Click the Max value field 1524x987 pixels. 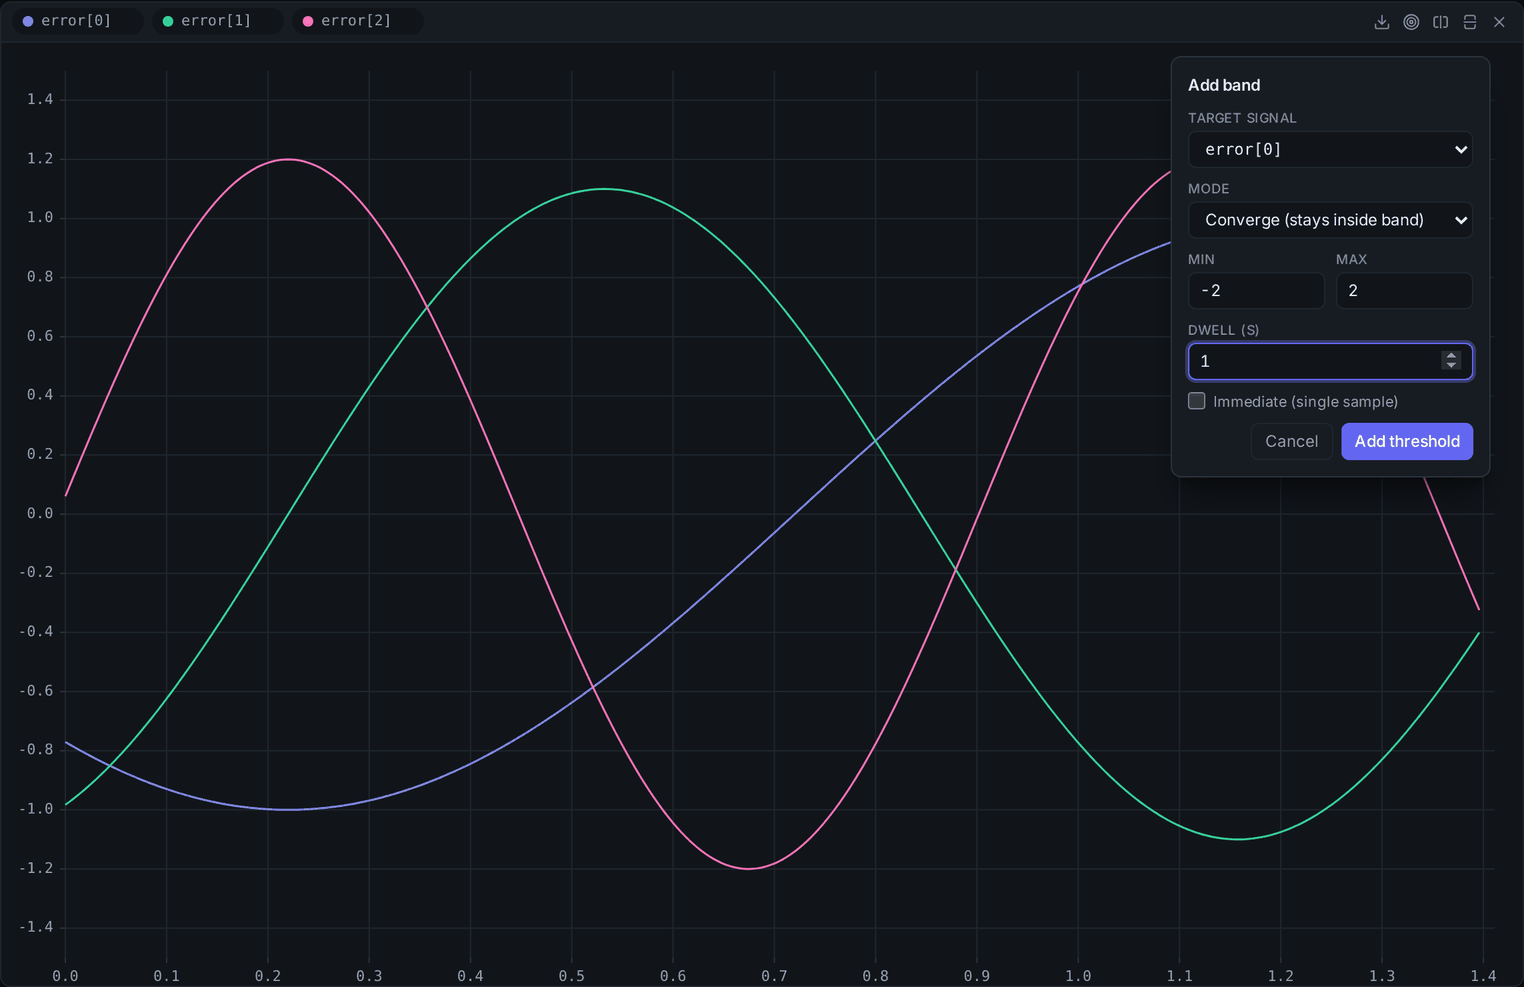coord(1404,291)
